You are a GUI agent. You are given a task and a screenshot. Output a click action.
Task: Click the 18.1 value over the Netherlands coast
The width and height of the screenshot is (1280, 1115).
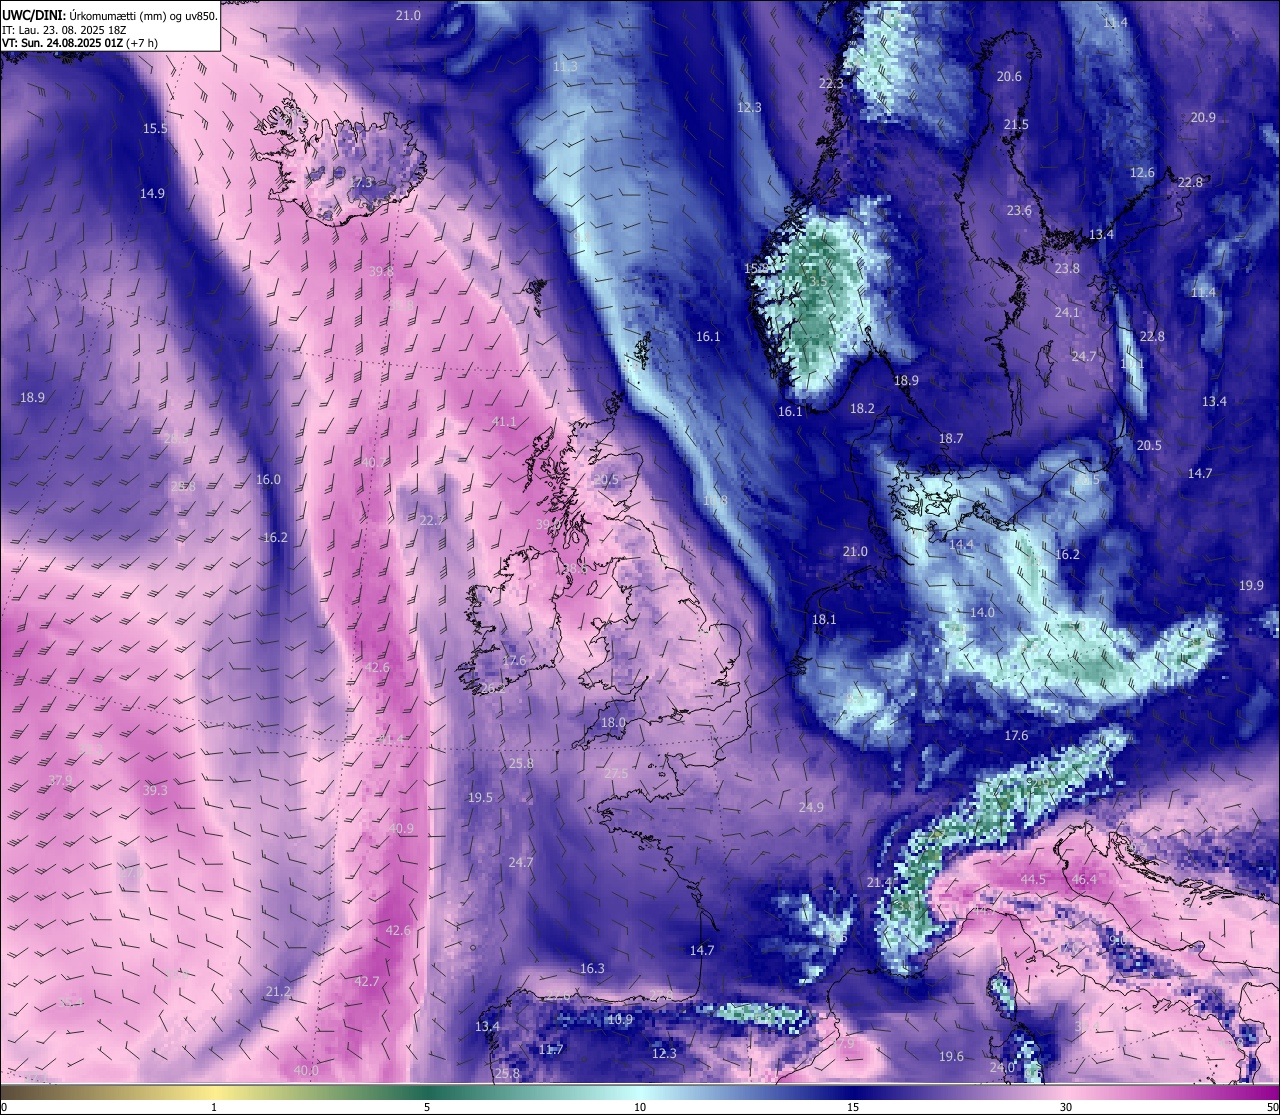(824, 619)
